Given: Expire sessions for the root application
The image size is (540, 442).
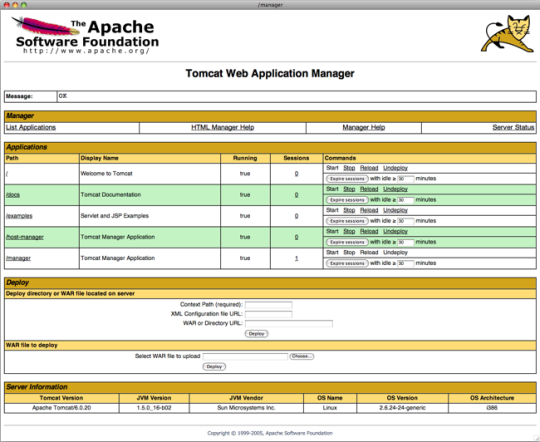Looking at the screenshot, I should (x=347, y=179).
